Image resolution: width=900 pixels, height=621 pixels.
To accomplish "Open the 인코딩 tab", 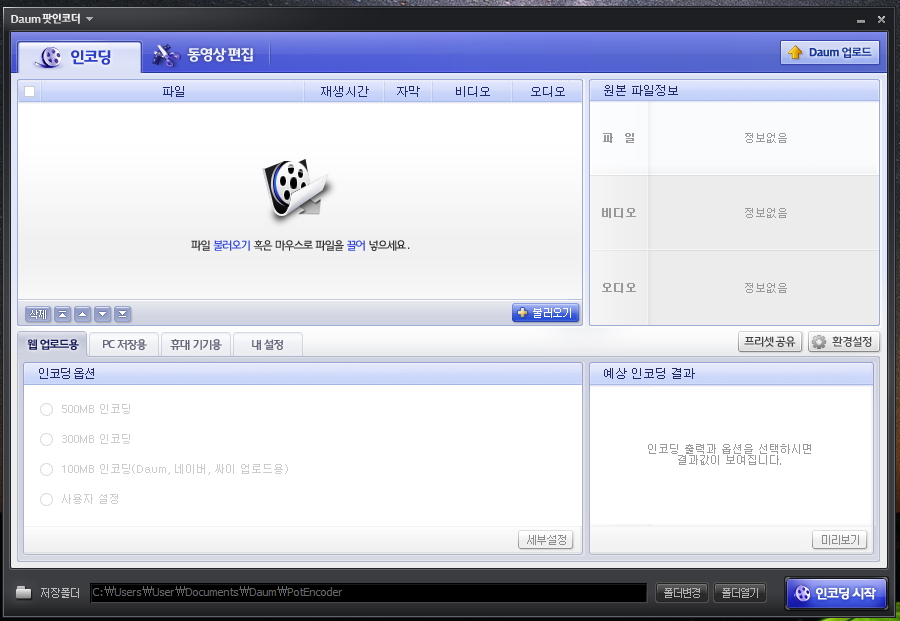I will [x=79, y=57].
